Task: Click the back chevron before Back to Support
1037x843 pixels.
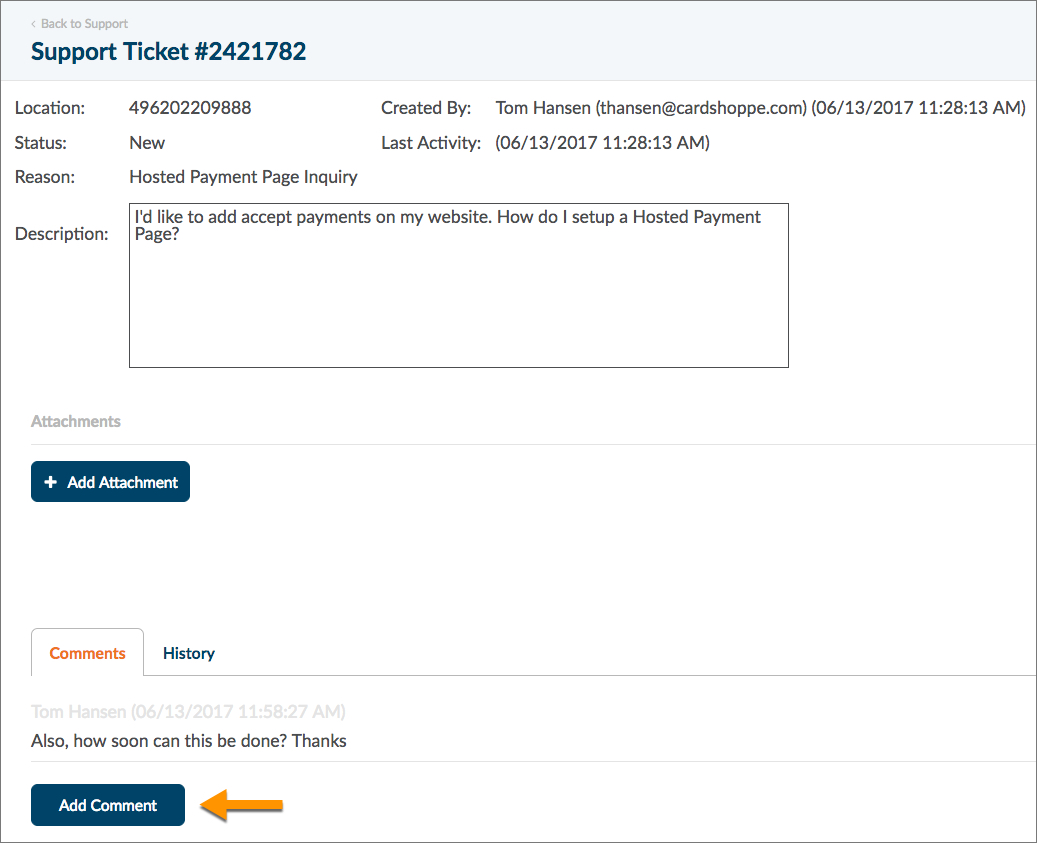Action: click(x=34, y=23)
